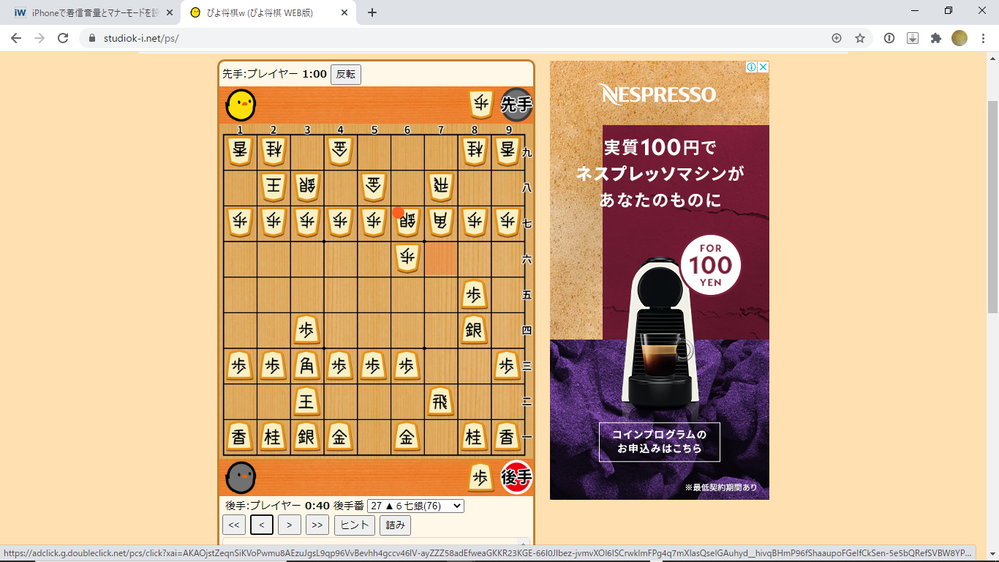This screenshot has width=999, height=562.
Task: Select the inverted pawn at file 6 rank 六
Action: coord(407,257)
